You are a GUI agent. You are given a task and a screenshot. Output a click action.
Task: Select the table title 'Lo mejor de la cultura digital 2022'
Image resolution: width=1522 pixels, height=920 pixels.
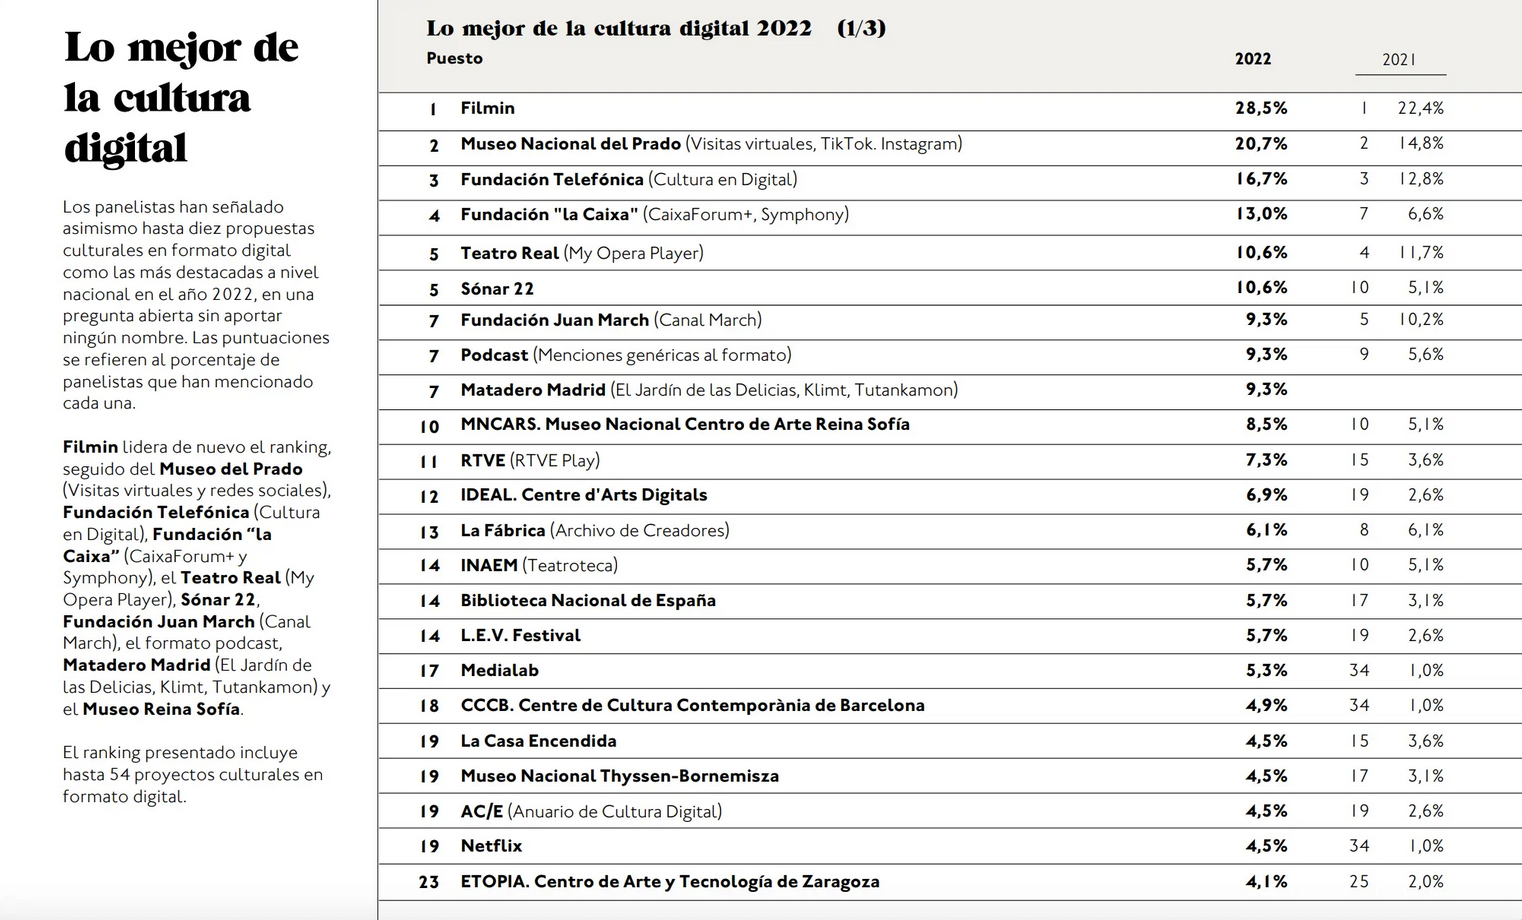pyautogui.click(x=619, y=28)
